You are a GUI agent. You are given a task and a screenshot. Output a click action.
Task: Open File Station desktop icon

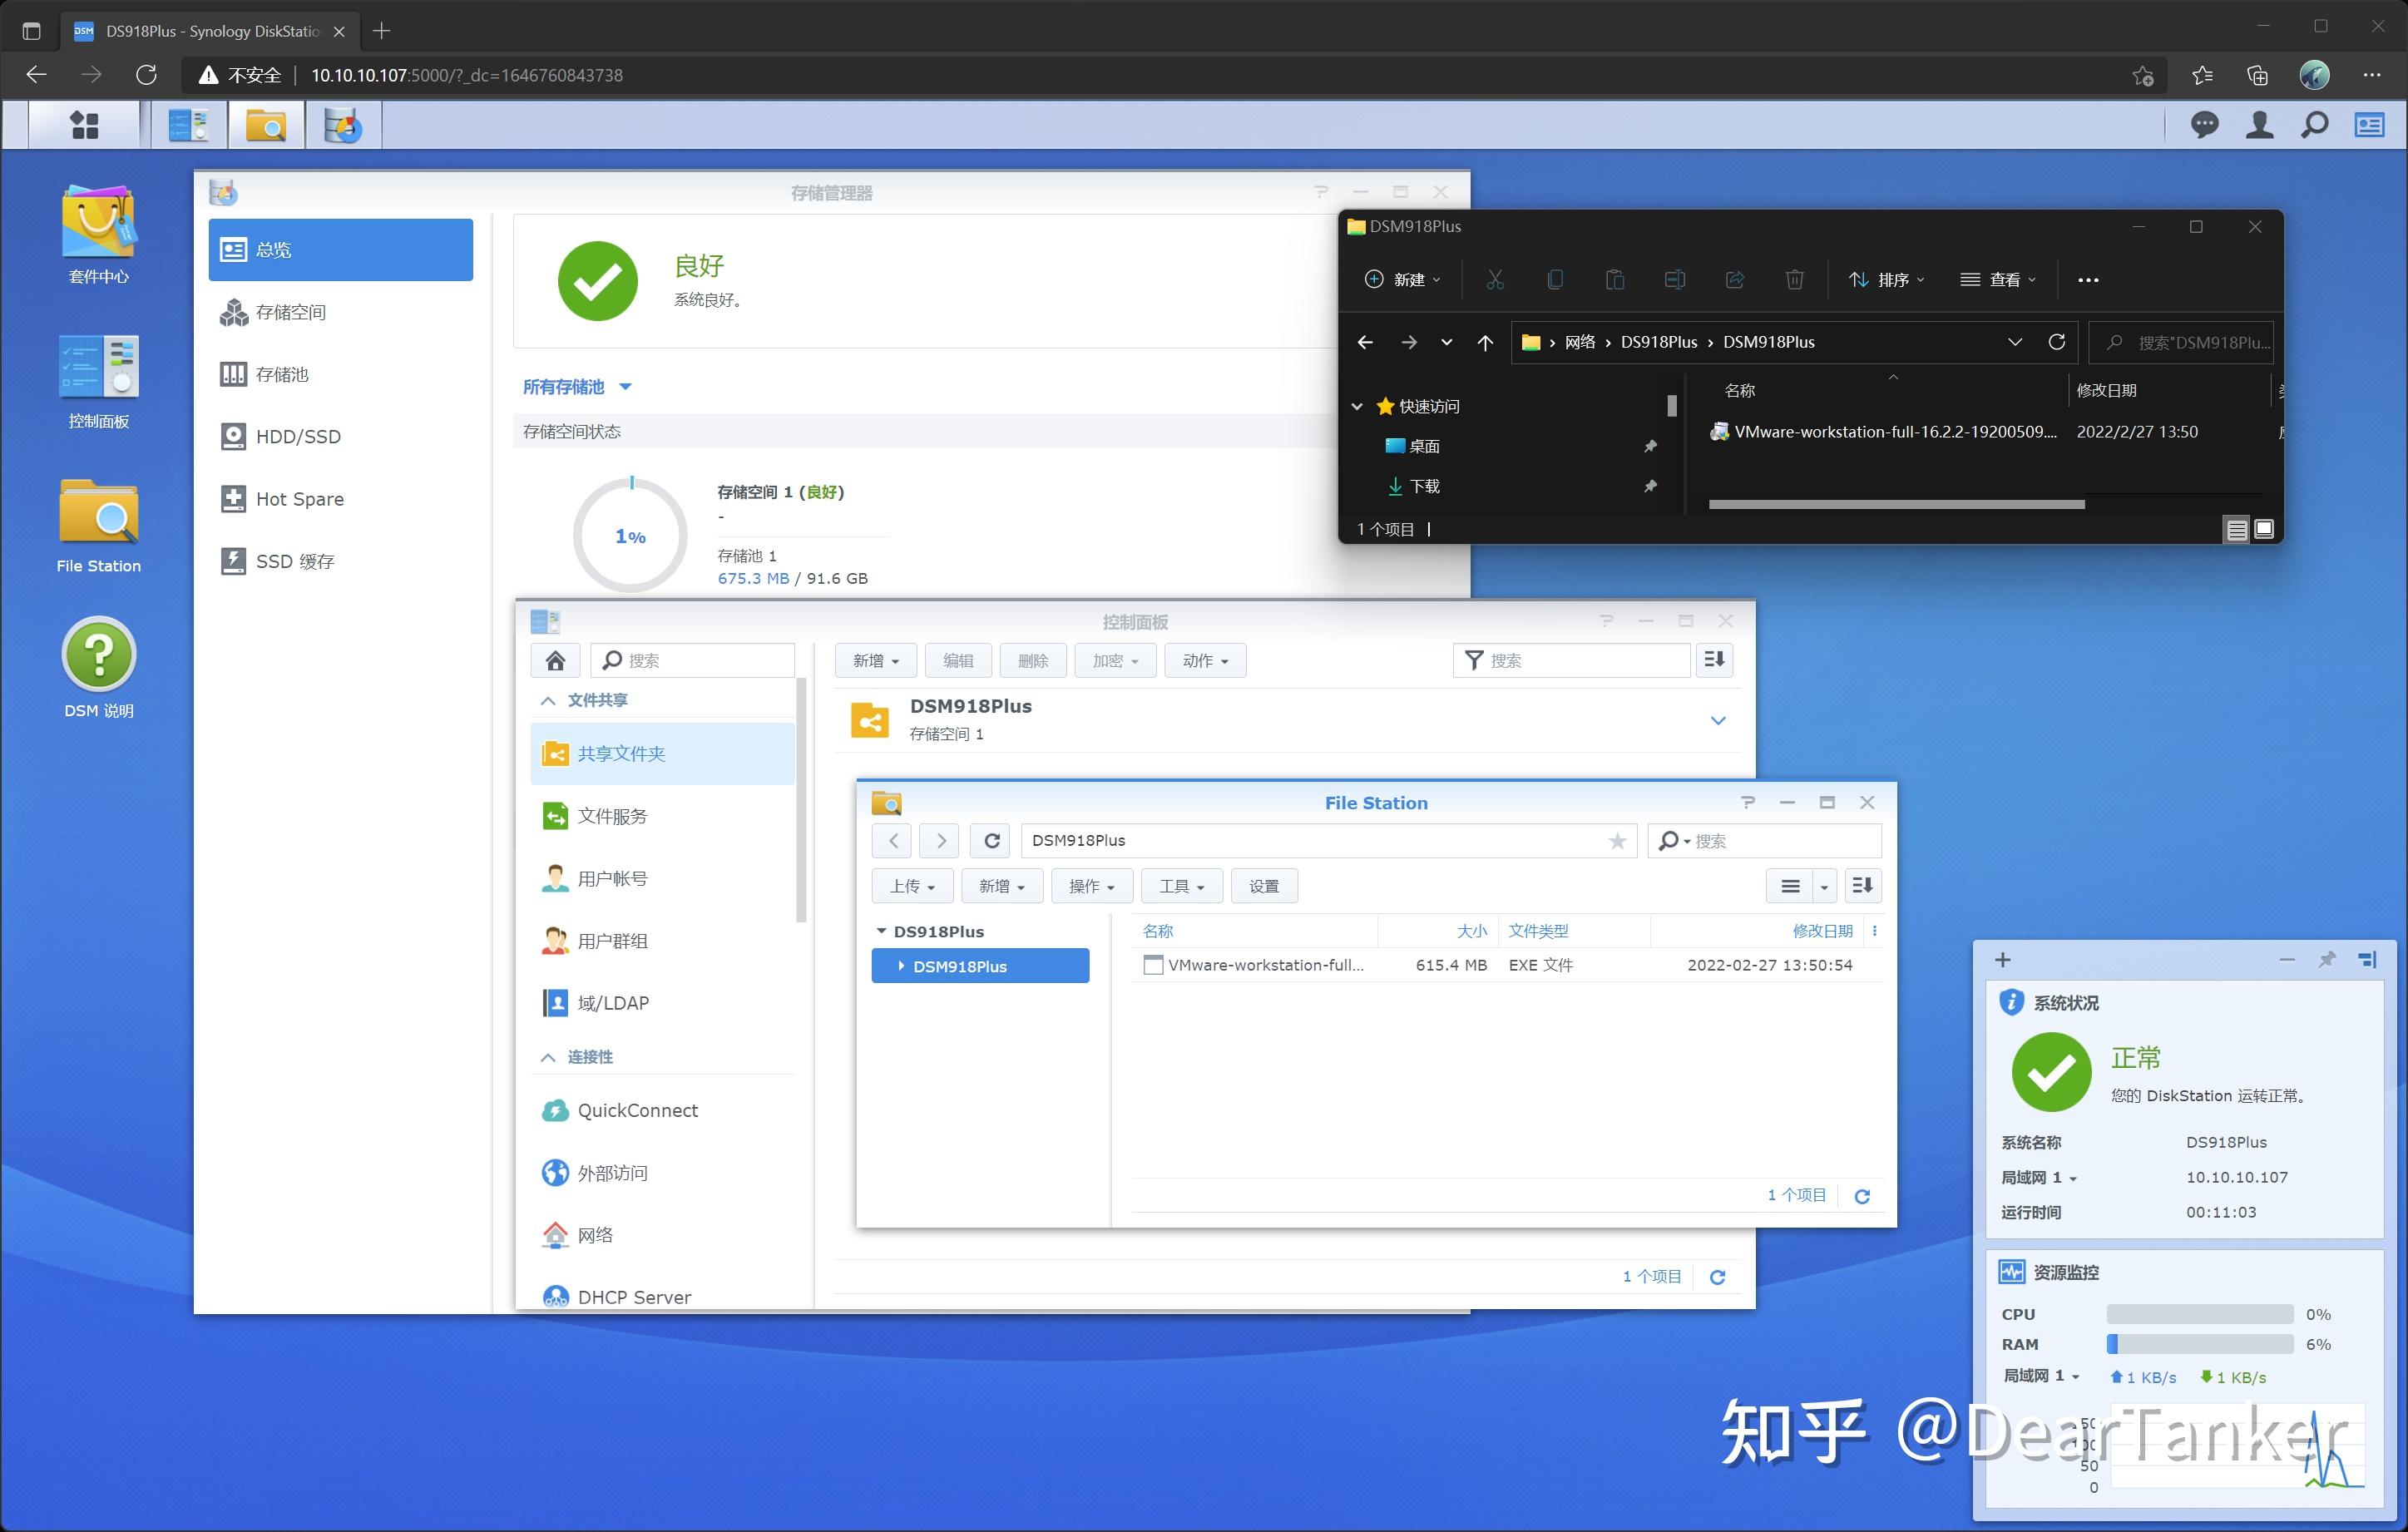click(x=98, y=526)
